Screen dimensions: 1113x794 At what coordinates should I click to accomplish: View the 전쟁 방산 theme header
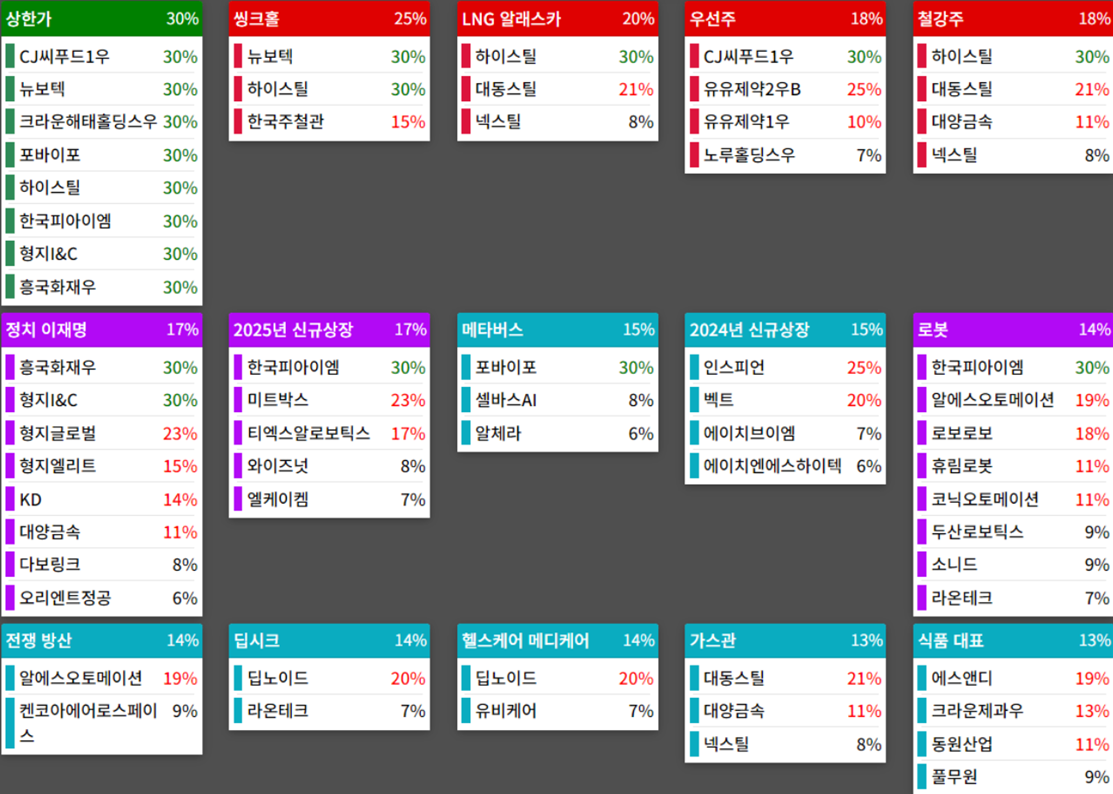[x=102, y=641]
